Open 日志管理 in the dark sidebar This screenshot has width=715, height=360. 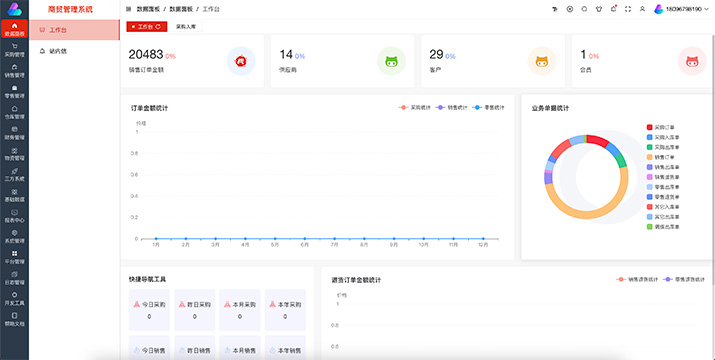15,278
